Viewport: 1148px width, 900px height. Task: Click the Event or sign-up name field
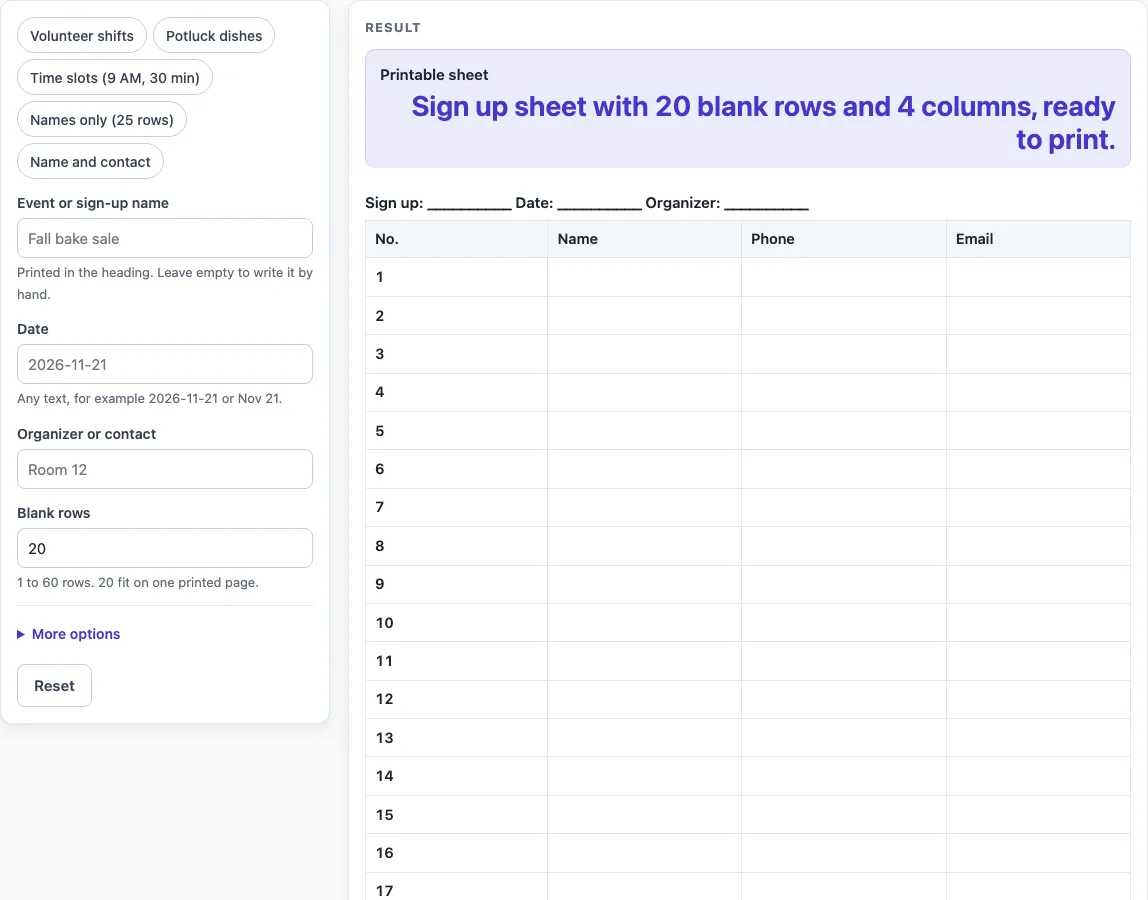[165, 238]
